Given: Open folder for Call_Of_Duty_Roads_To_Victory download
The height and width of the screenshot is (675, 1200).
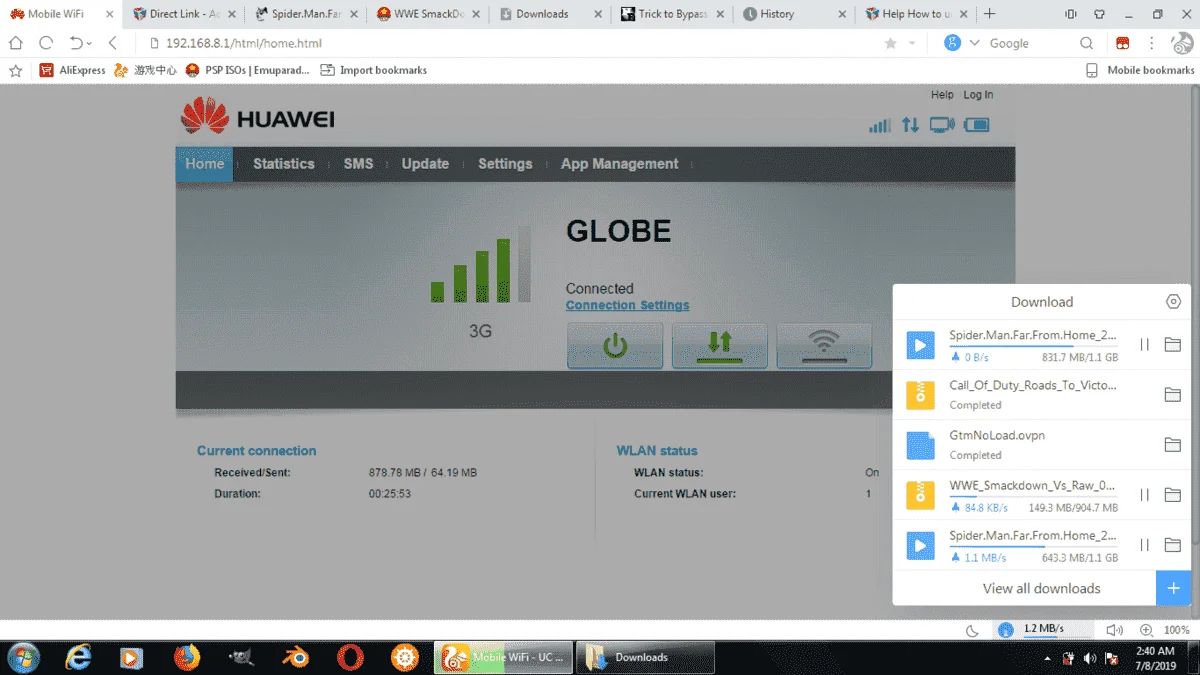Looking at the screenshot, I should coord(1173,395).
